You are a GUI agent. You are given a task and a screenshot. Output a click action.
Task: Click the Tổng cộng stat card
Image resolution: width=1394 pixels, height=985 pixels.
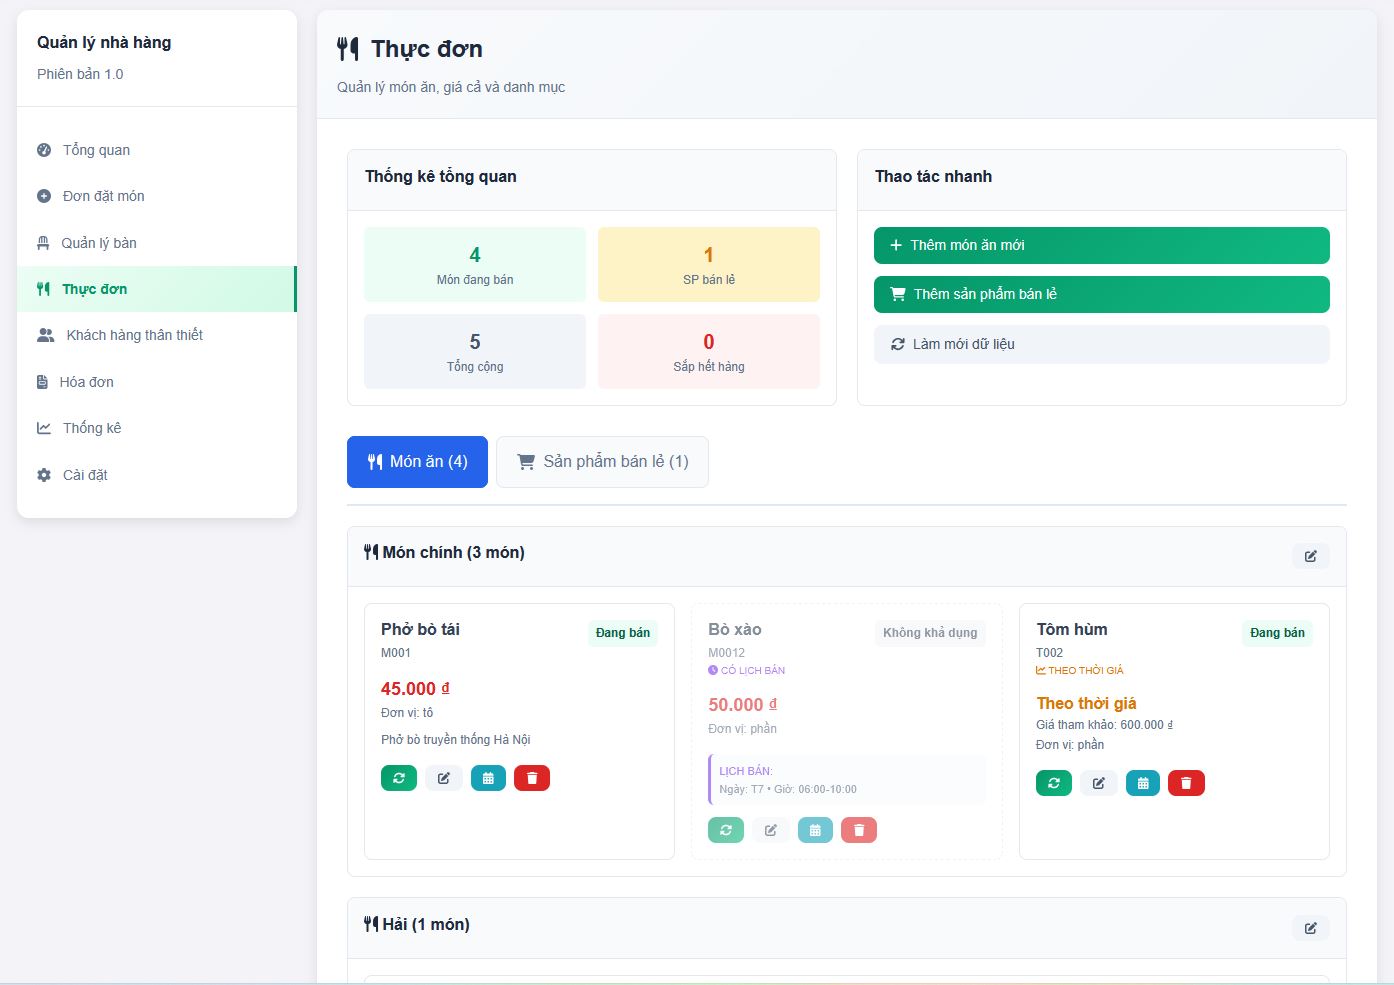pyautogui.click(x=475, y=351)
